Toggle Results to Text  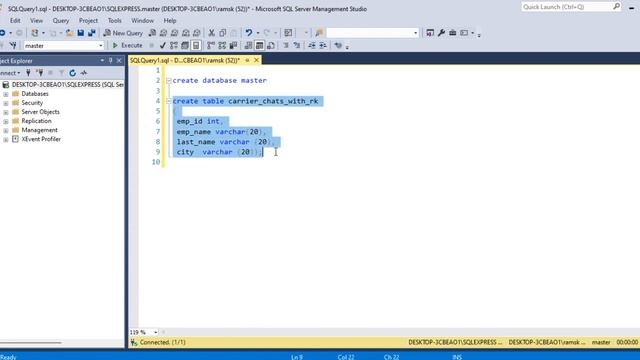(248, 45)
